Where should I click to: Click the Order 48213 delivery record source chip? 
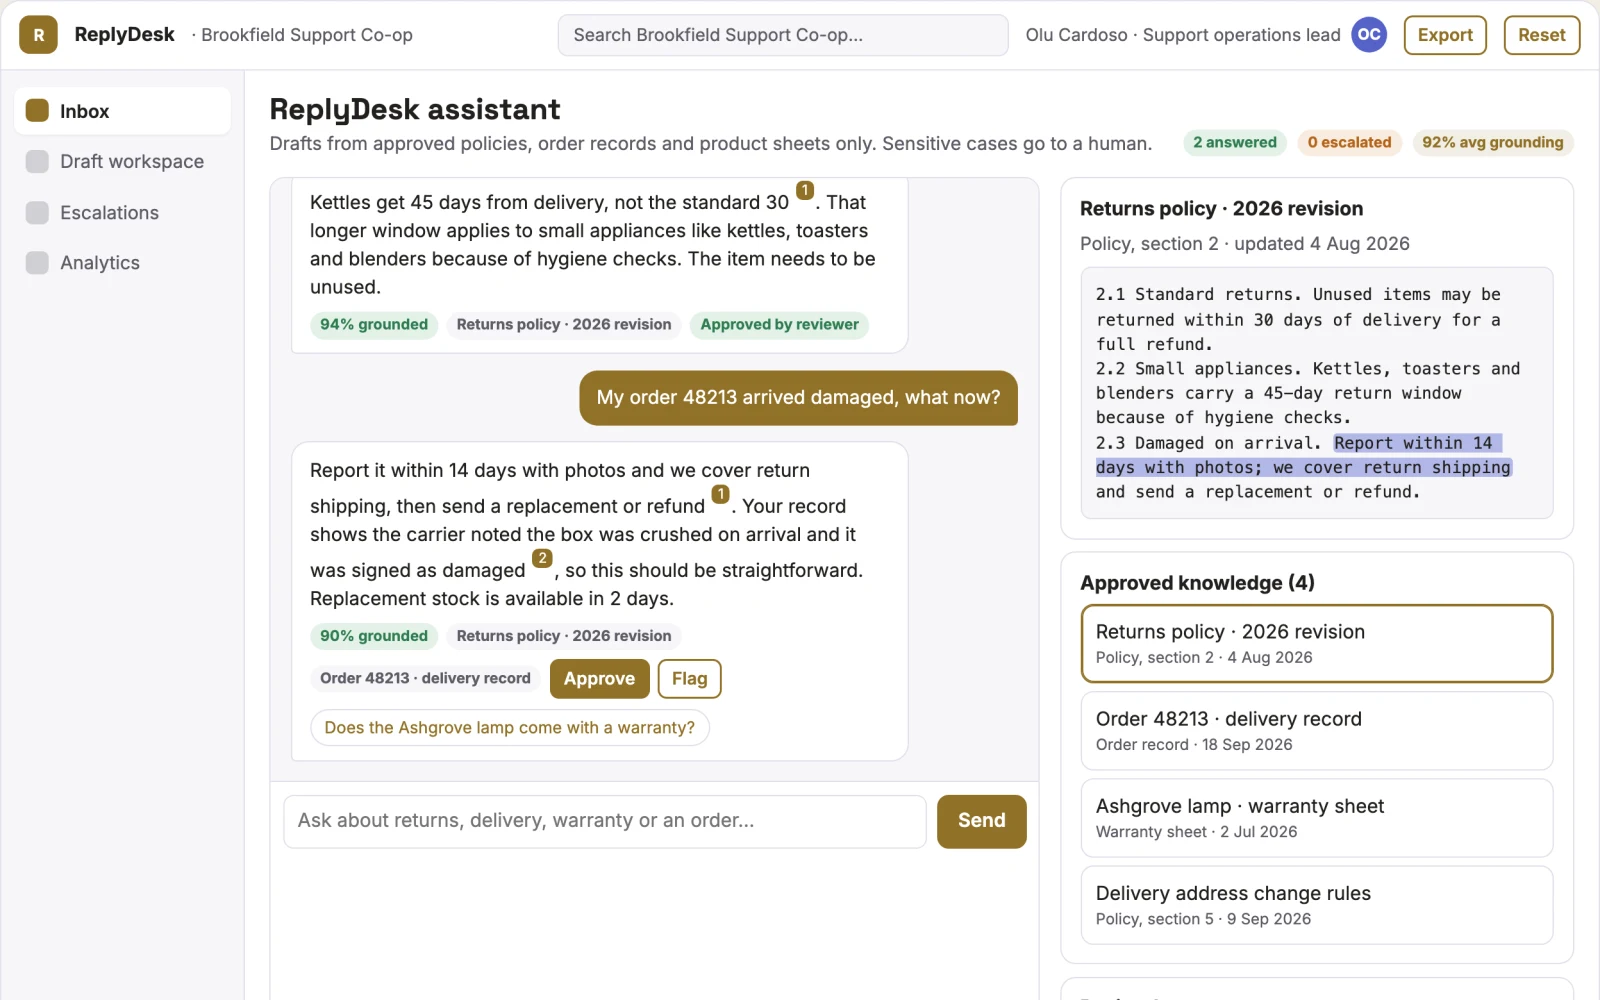[425, 678]
